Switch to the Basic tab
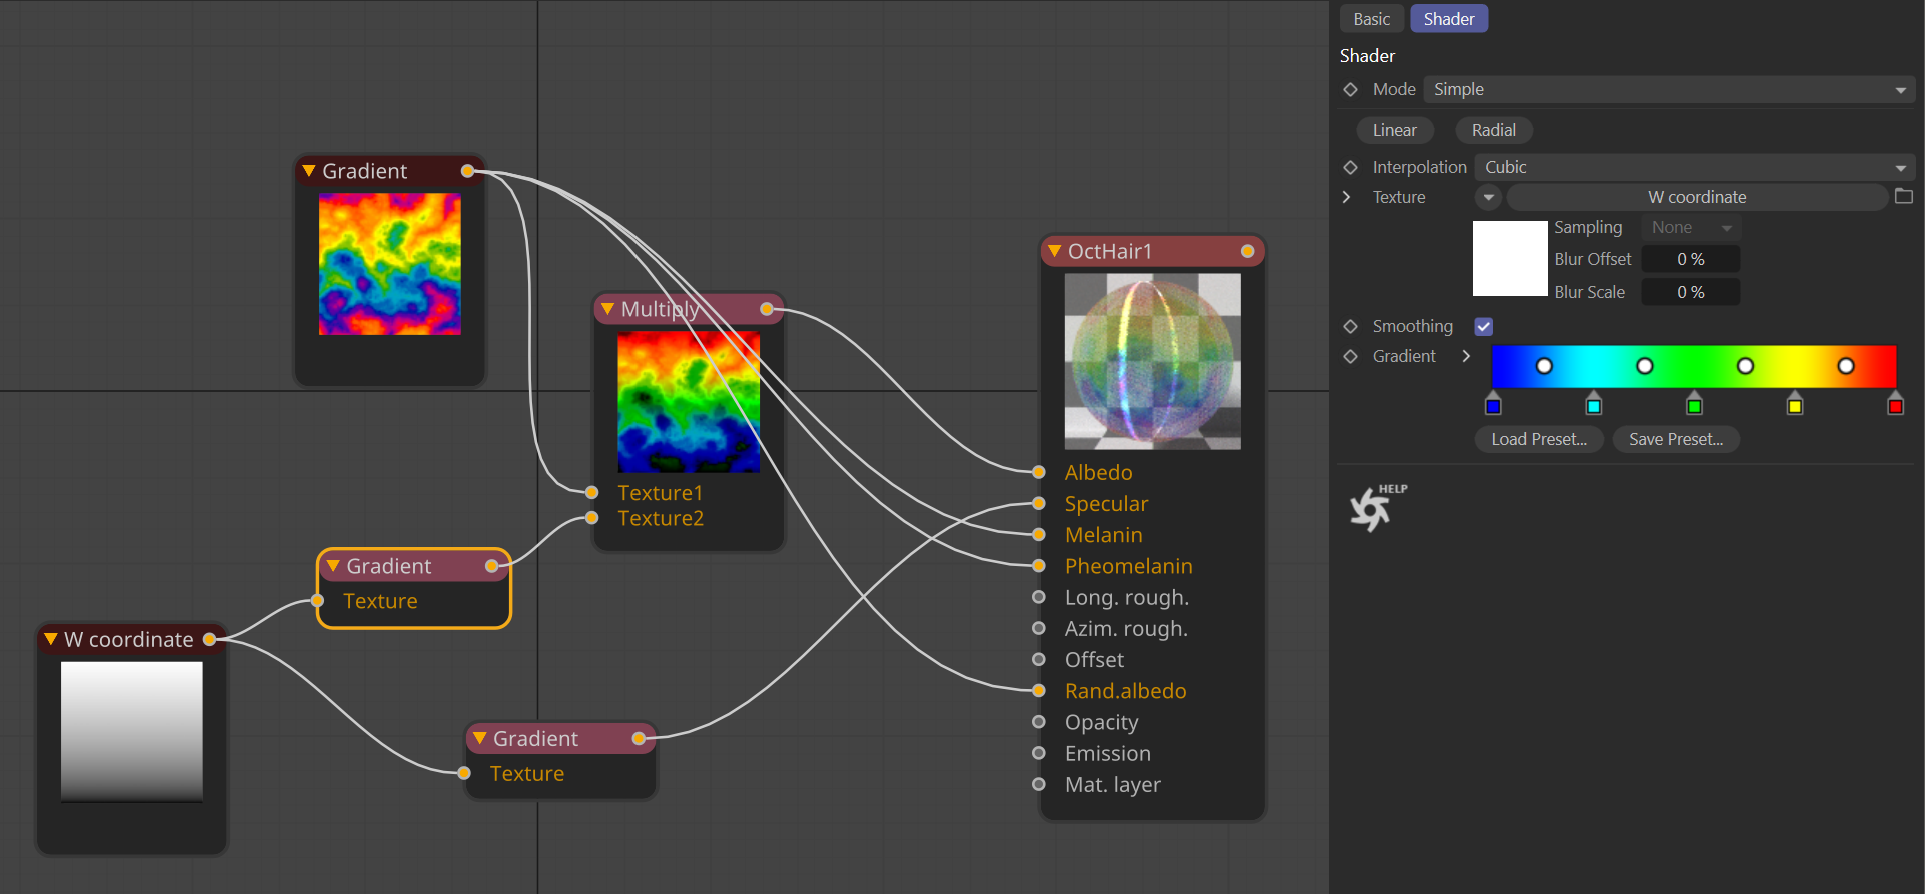 [x=1371, y=19]
